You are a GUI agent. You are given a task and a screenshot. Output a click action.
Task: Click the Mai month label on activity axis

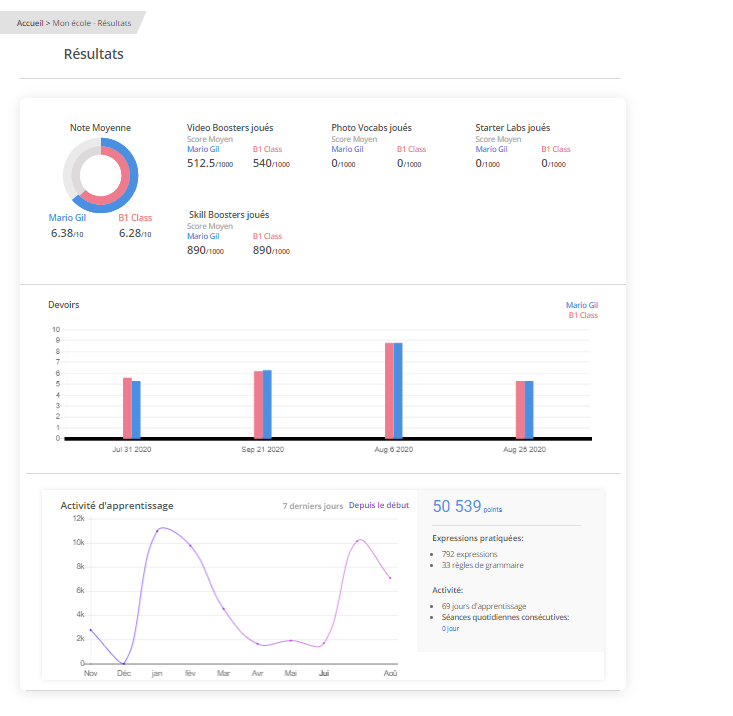pos(290,673)
